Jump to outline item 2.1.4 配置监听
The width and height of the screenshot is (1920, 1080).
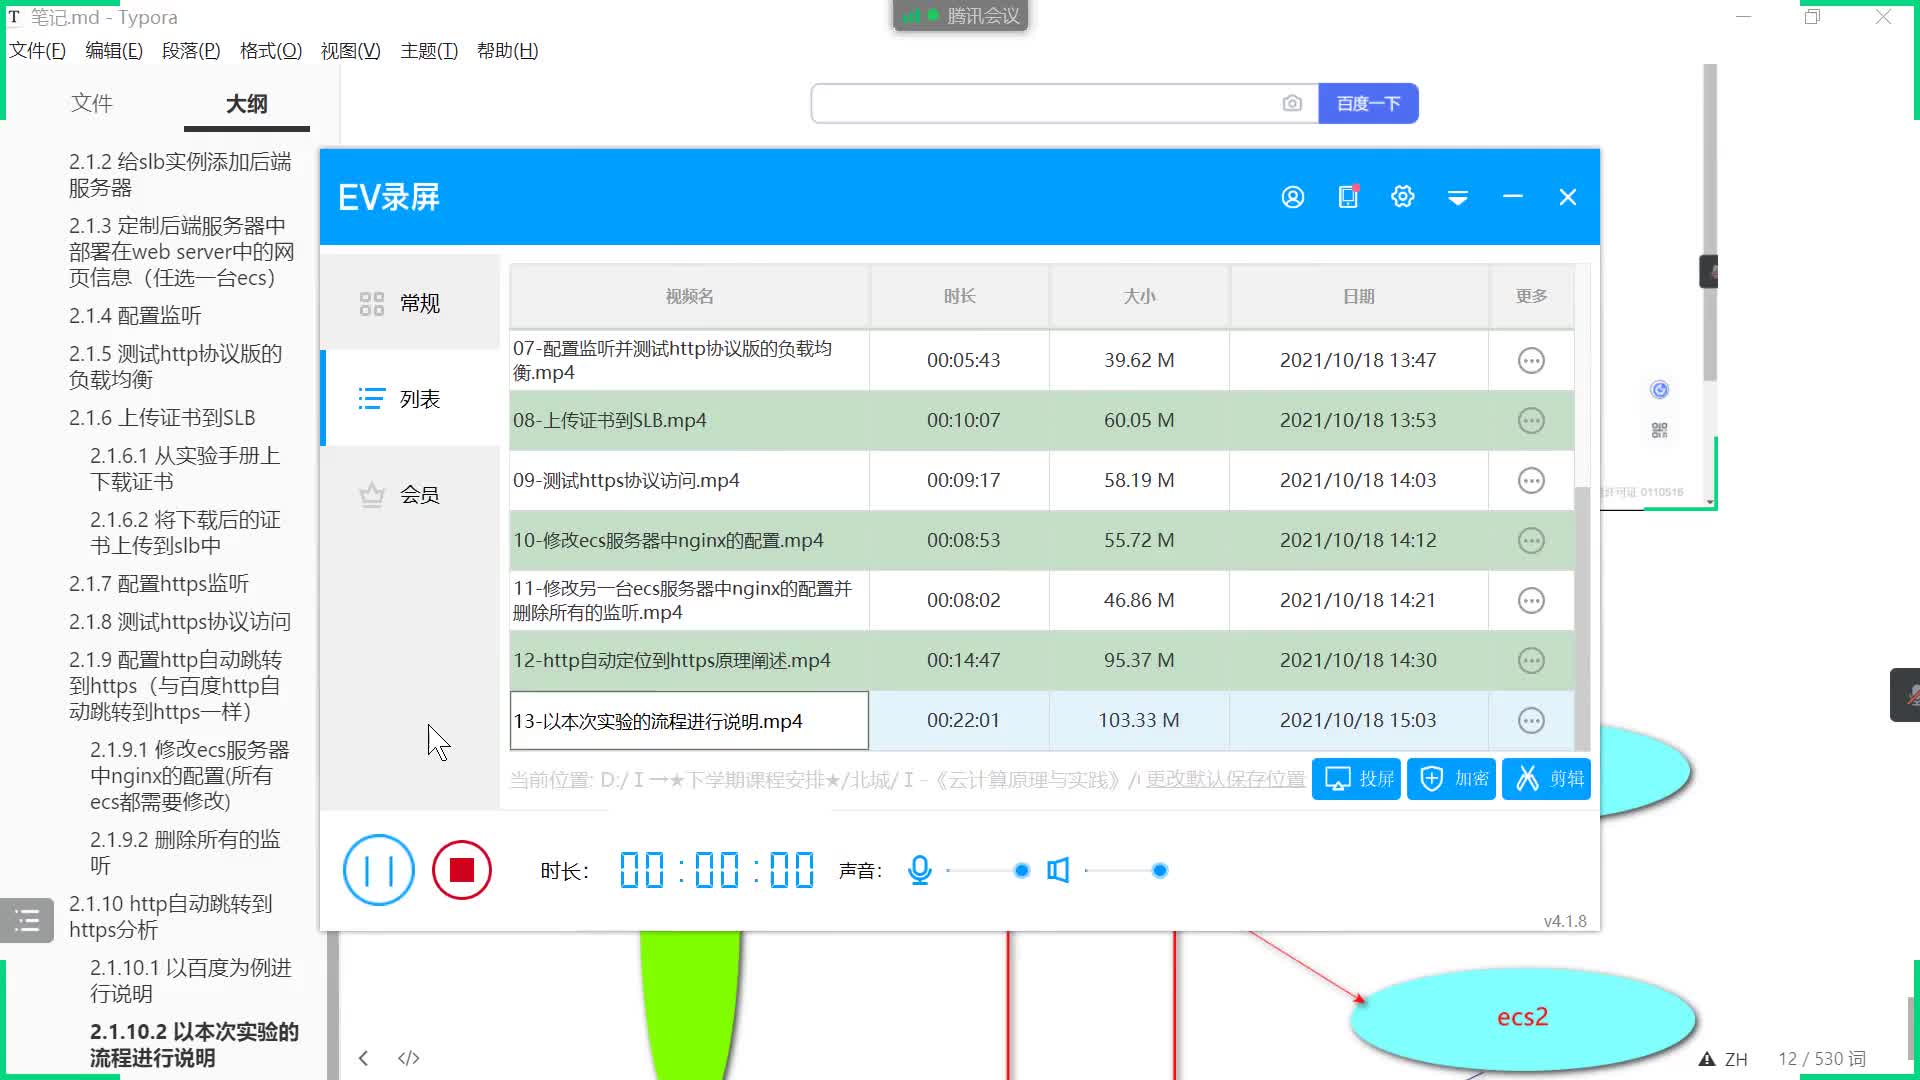pyautogui.click(x=135, y=316)
